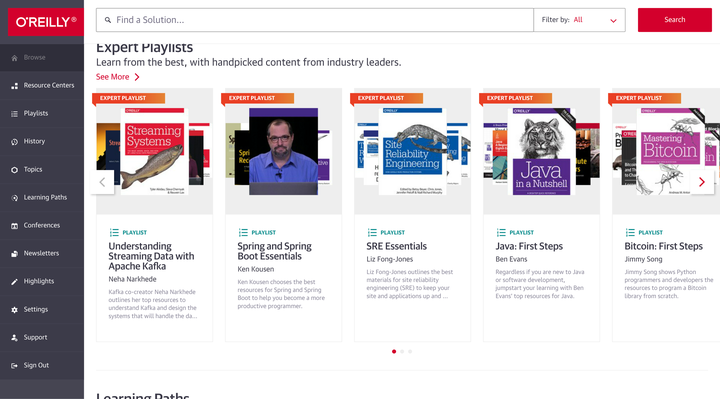720x399 pixels.
Task: Click the Playlists list icon in the sidebar
Action: pos(14,114)
